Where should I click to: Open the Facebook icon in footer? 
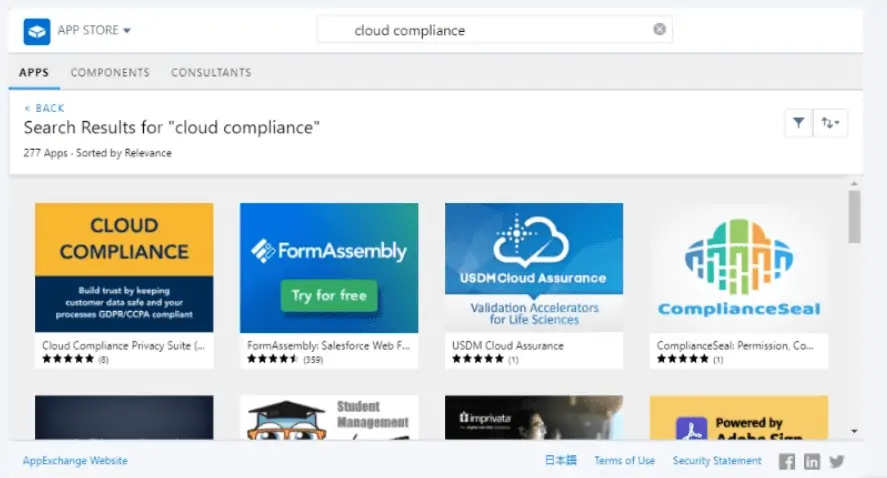786,462
